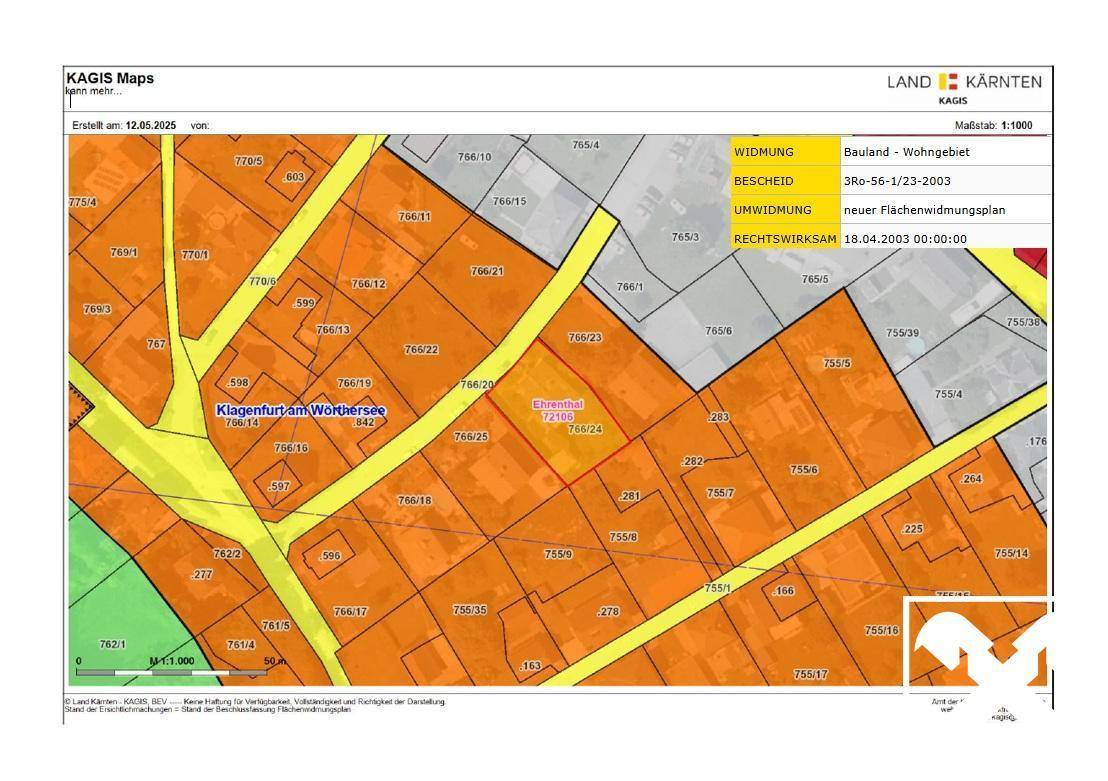Viewport: 1108px width, 781px height.
Task: Click grey parcel label 766/1
Action: point(630,287)
